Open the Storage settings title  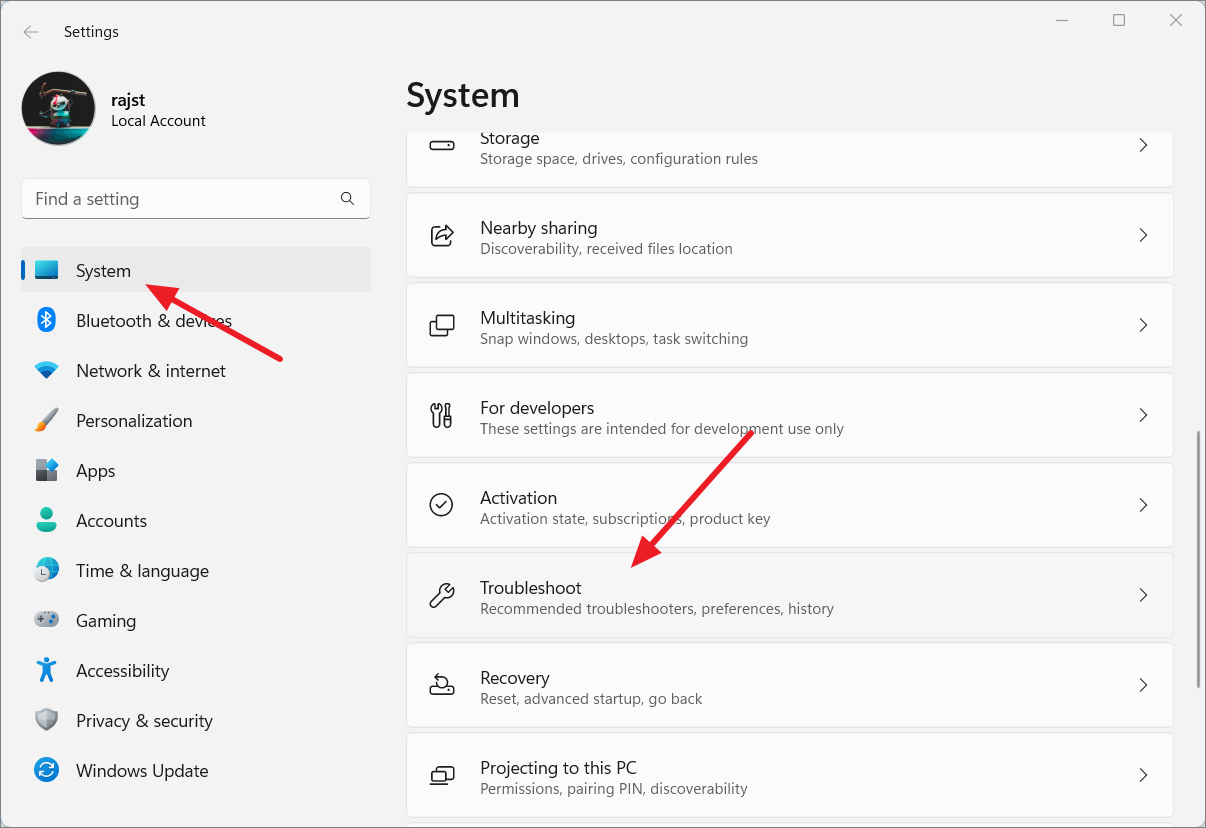[x=510, y=138]
